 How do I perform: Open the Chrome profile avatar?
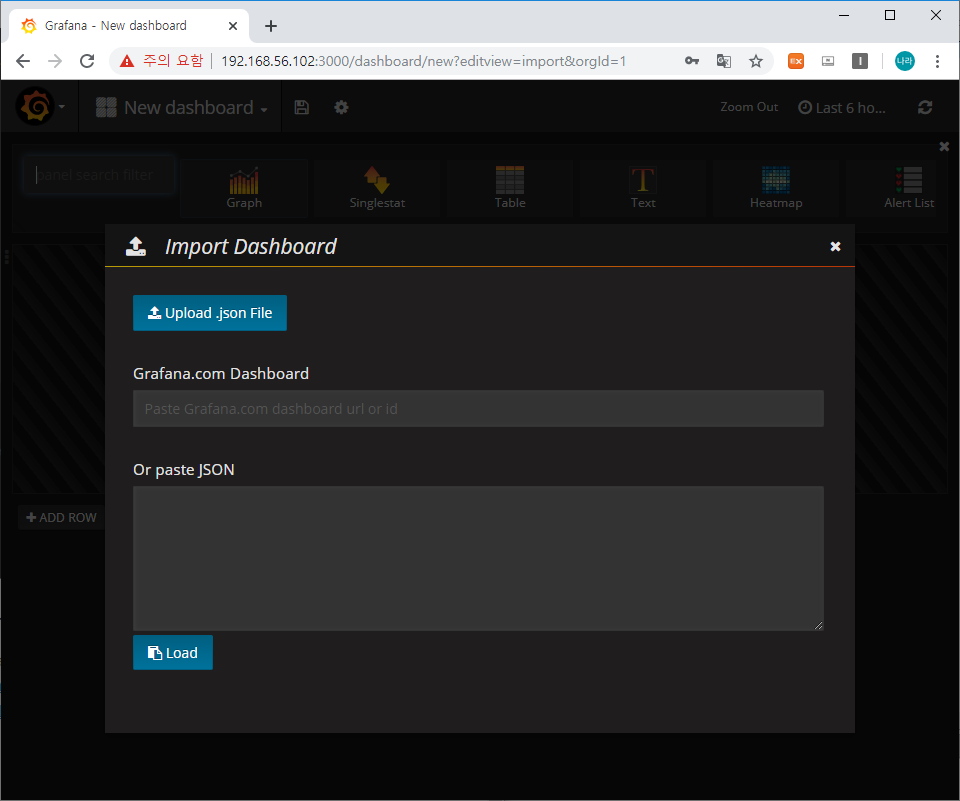(x=904, y=61)
